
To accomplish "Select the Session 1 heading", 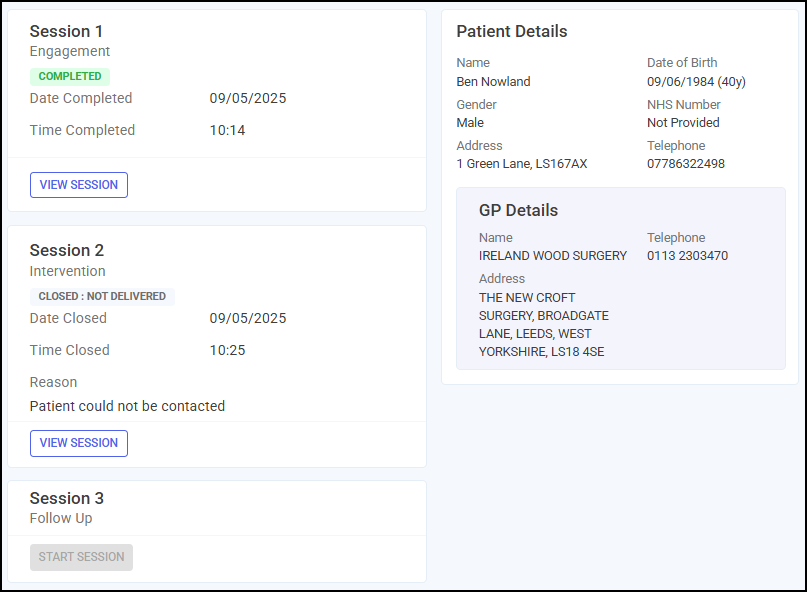I will click(66, 31).
